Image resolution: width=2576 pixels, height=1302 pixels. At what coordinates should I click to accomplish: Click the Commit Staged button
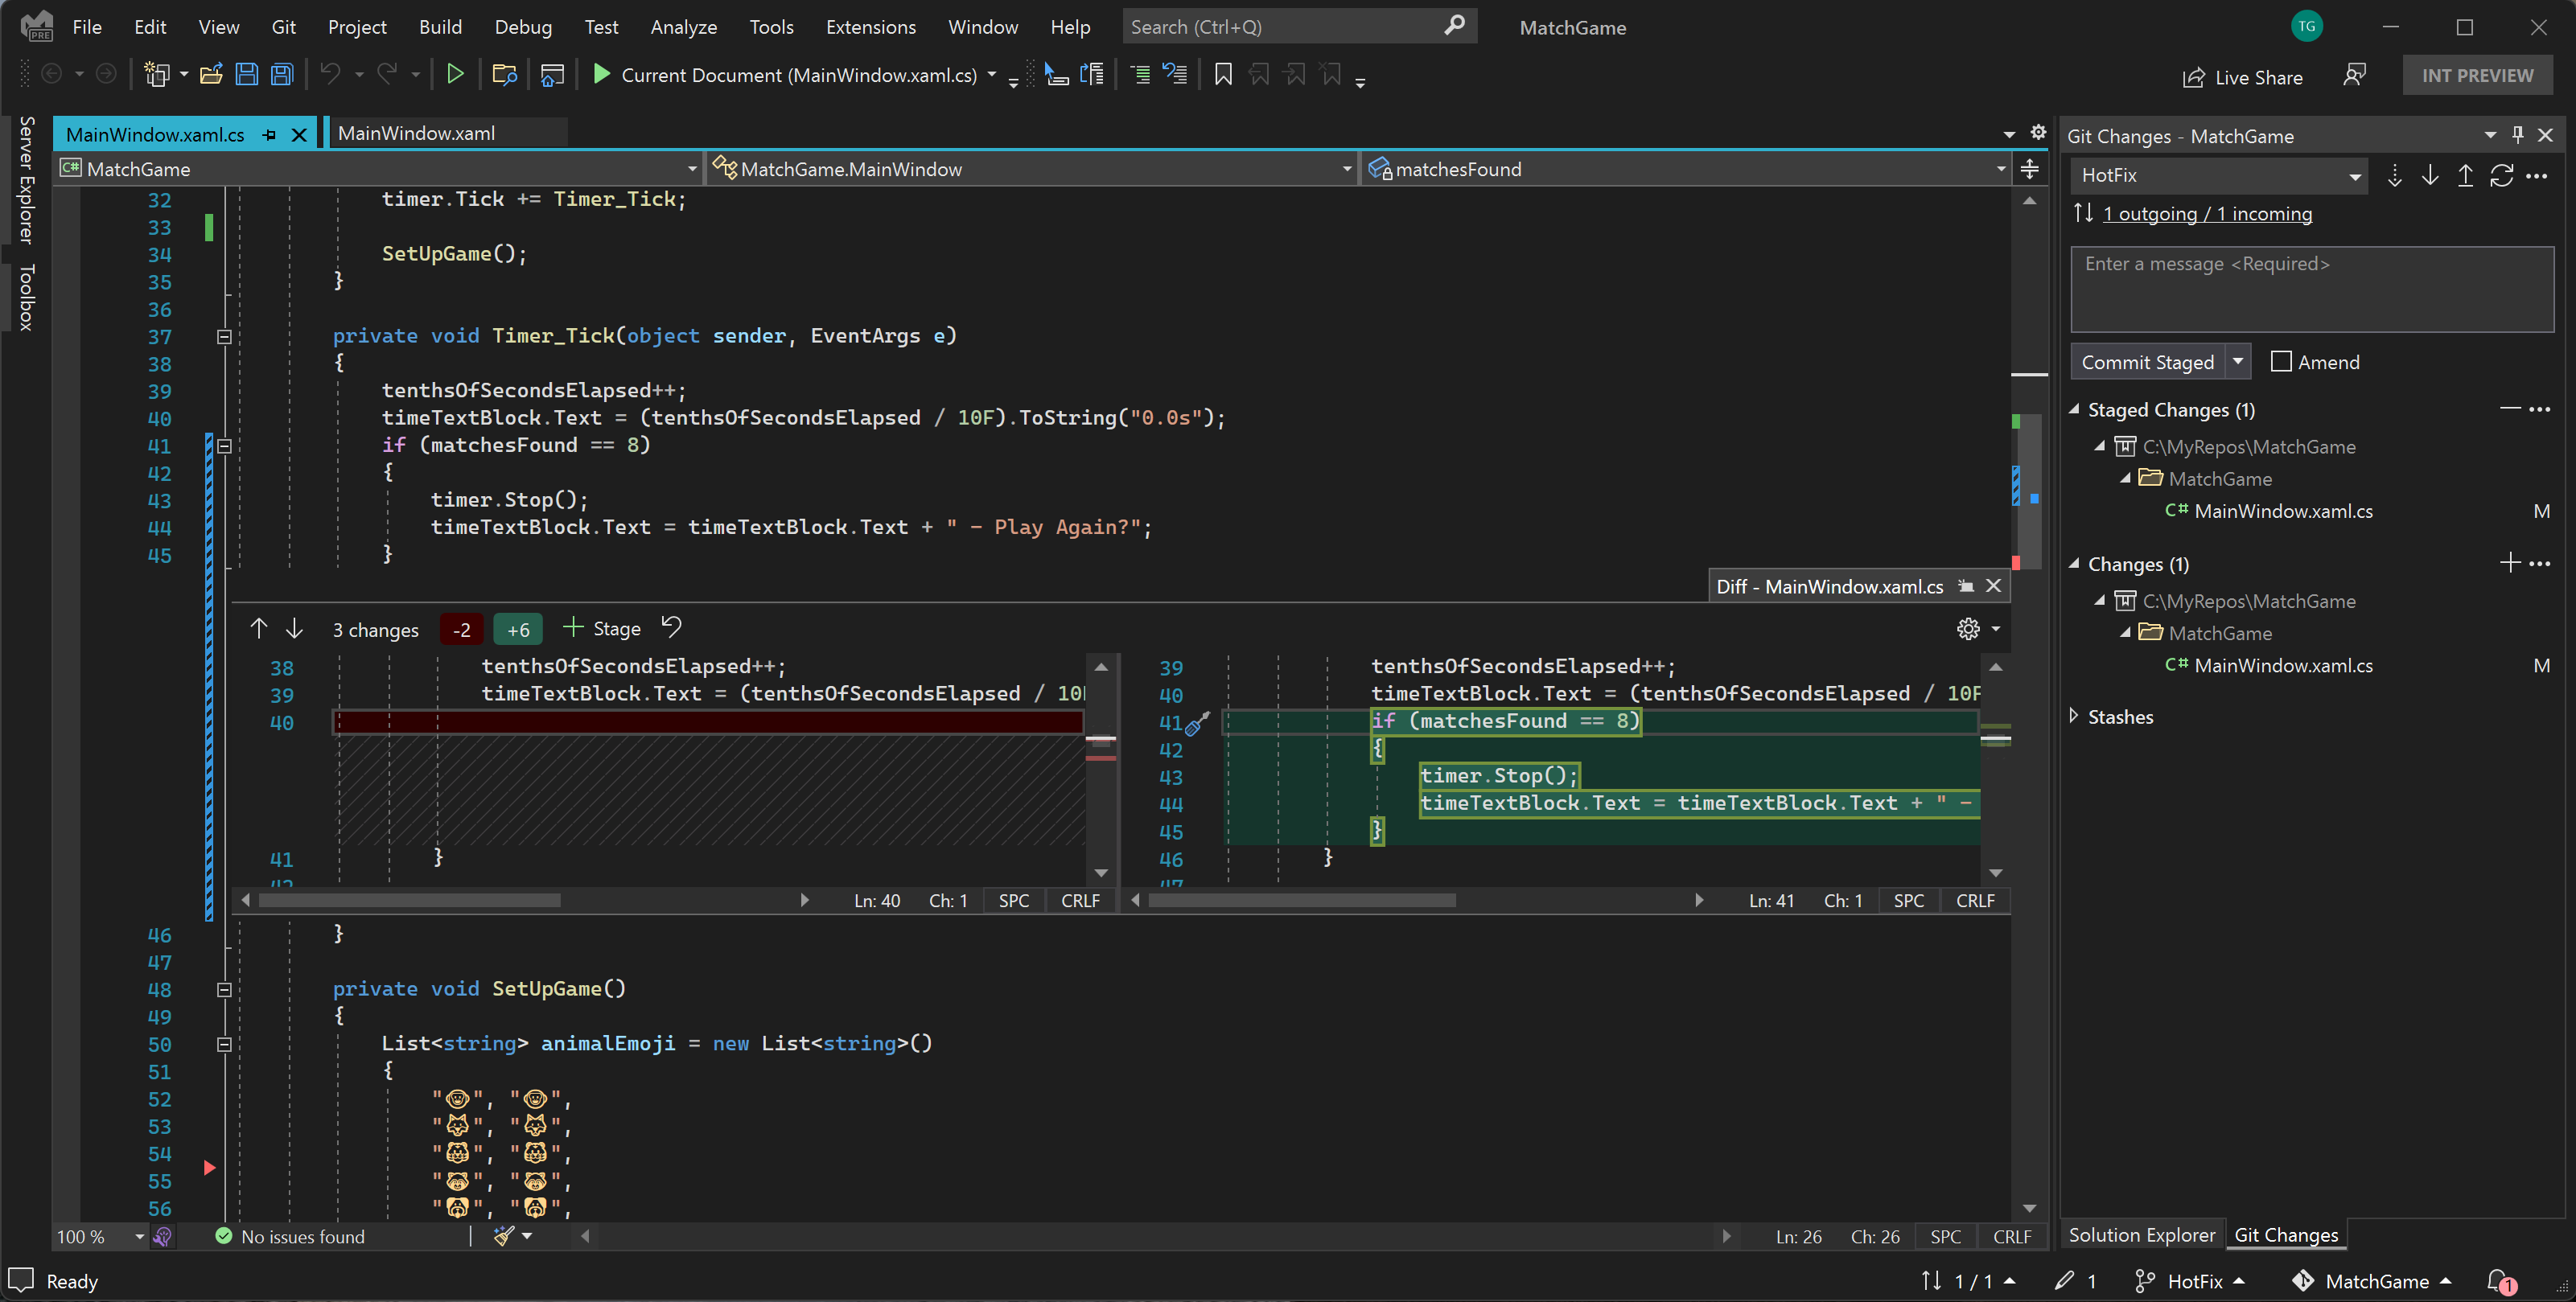(2149, 362)
